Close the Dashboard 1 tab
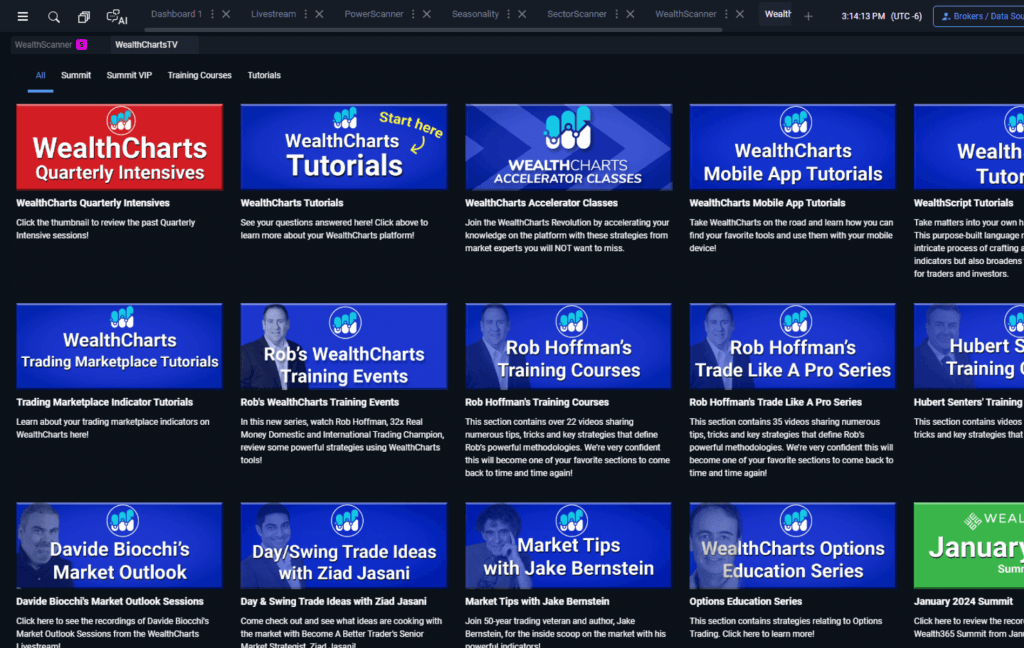Image resolution: width=1024 pixels, height=648 pixels. pos(226,14)
